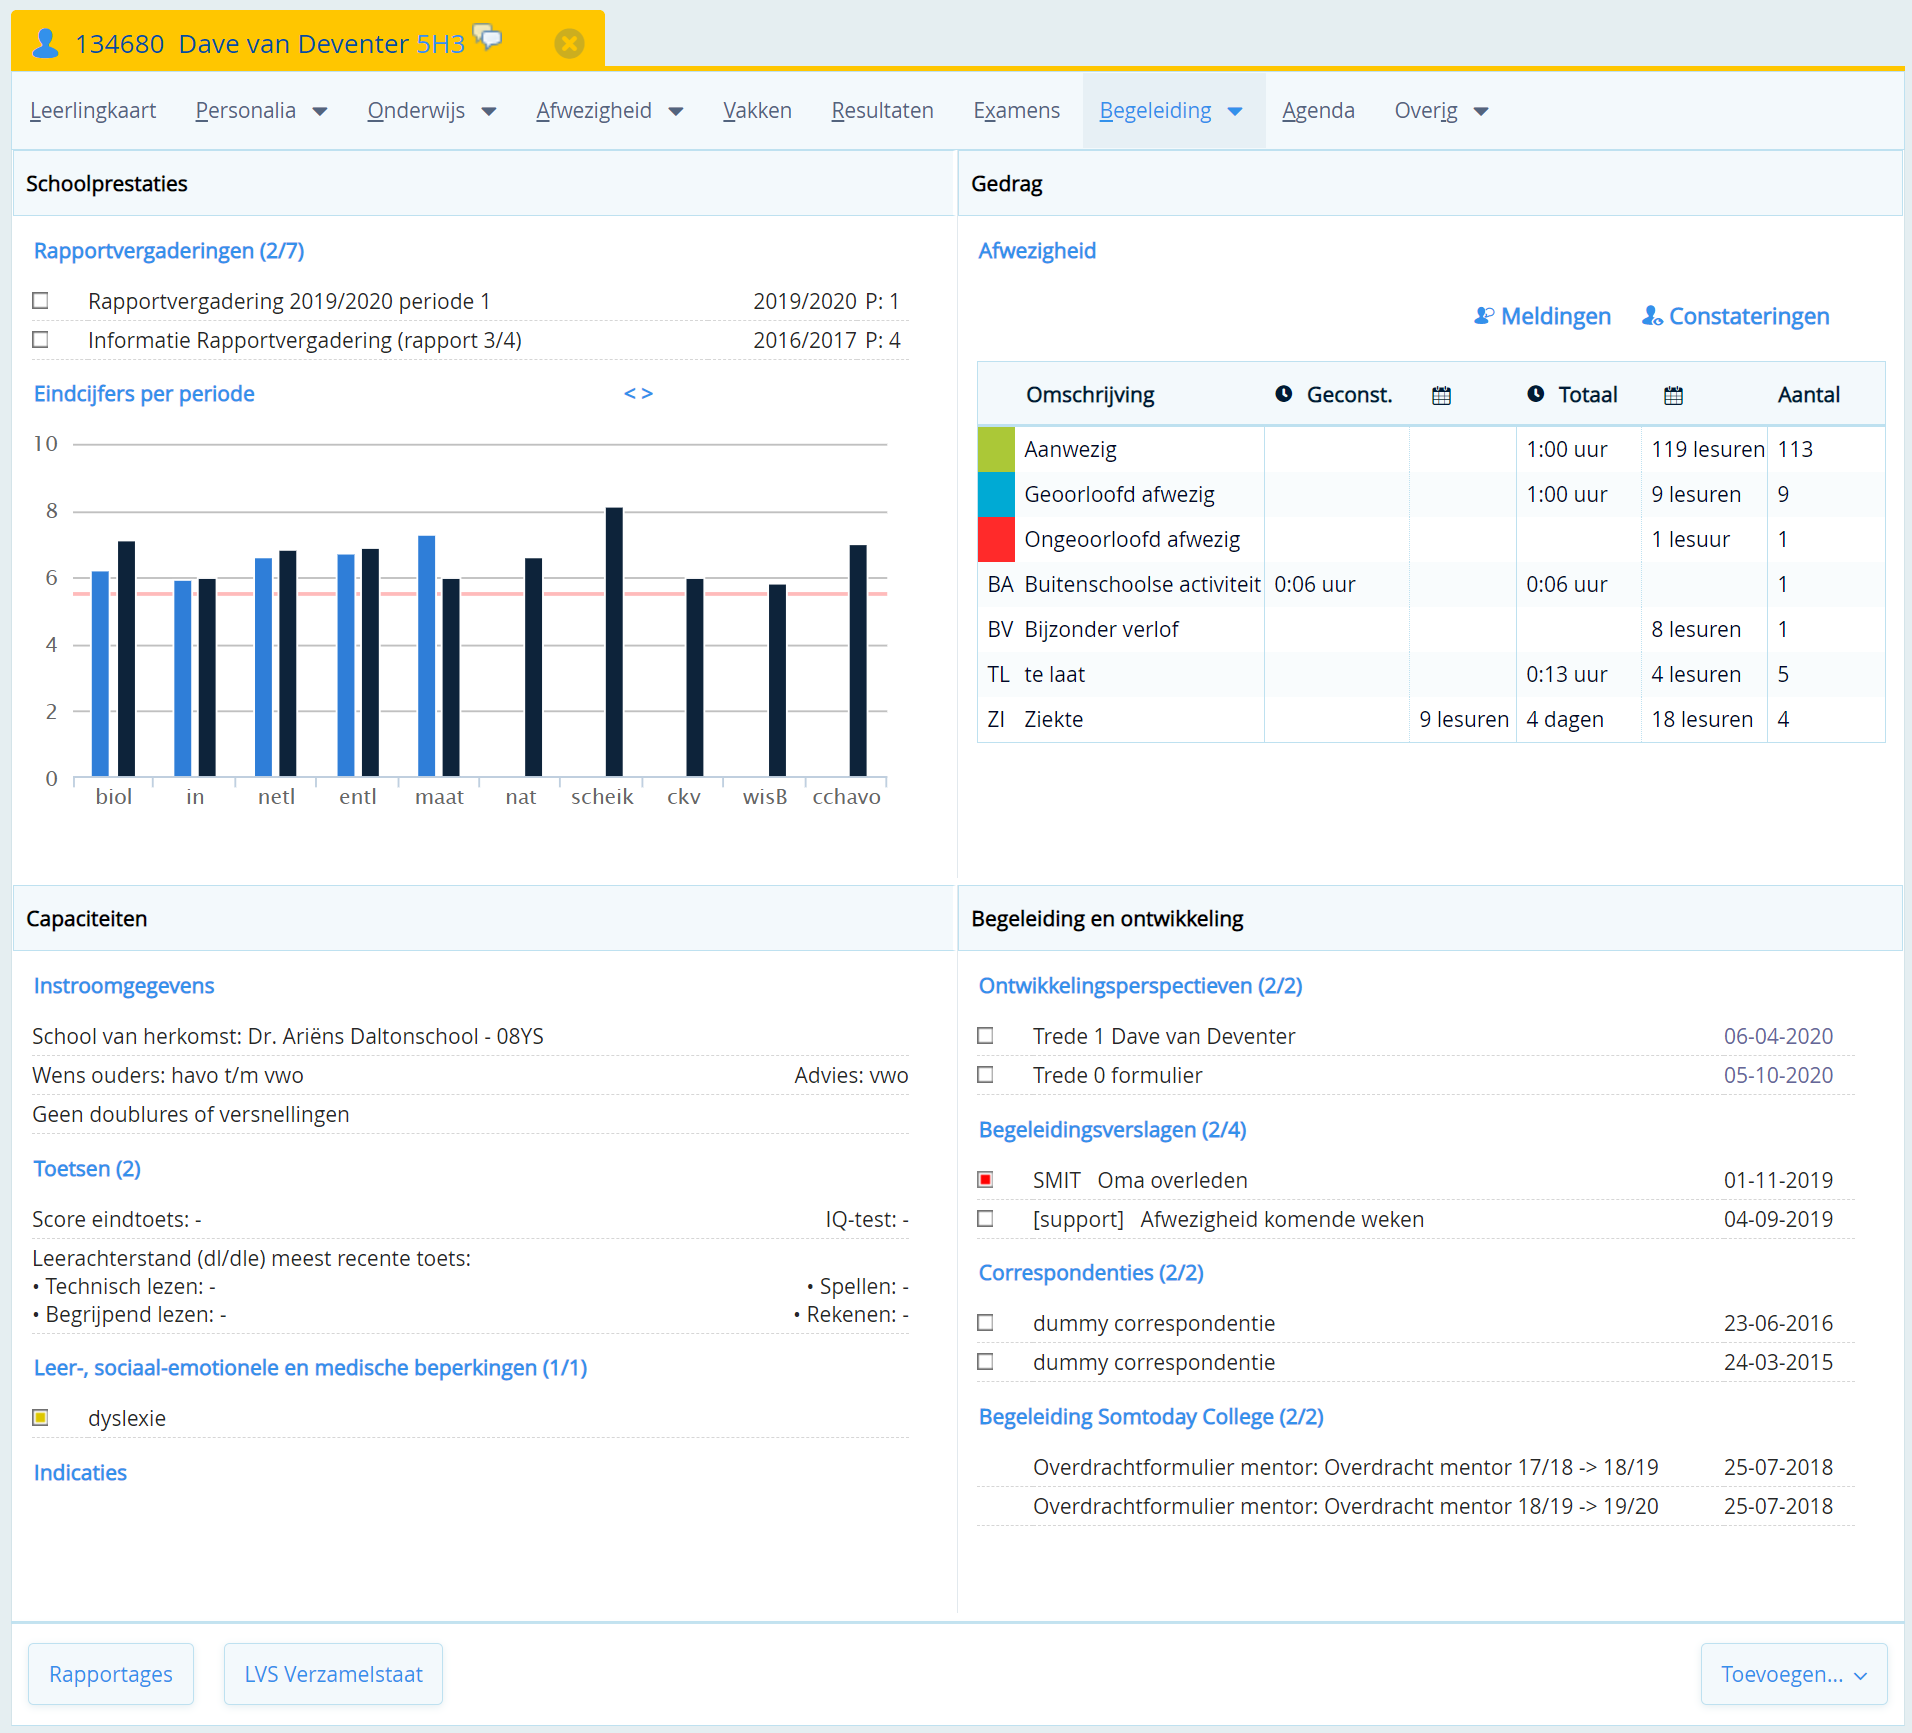Click the calendar icon after Totaal column
This screenshot has height=1733, width=1912.
coord(1673,395)
